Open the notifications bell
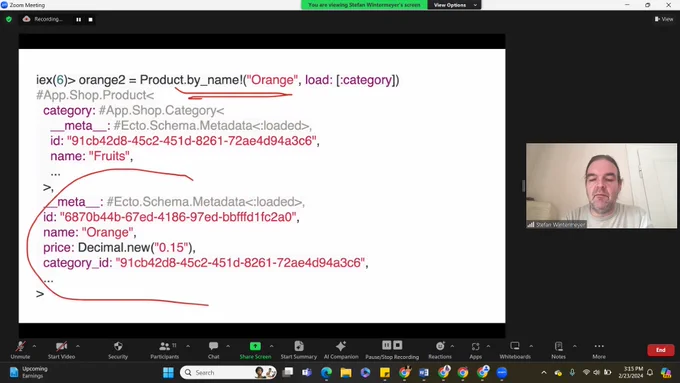Viewport: 680px width, 383px height. (650, 373)
